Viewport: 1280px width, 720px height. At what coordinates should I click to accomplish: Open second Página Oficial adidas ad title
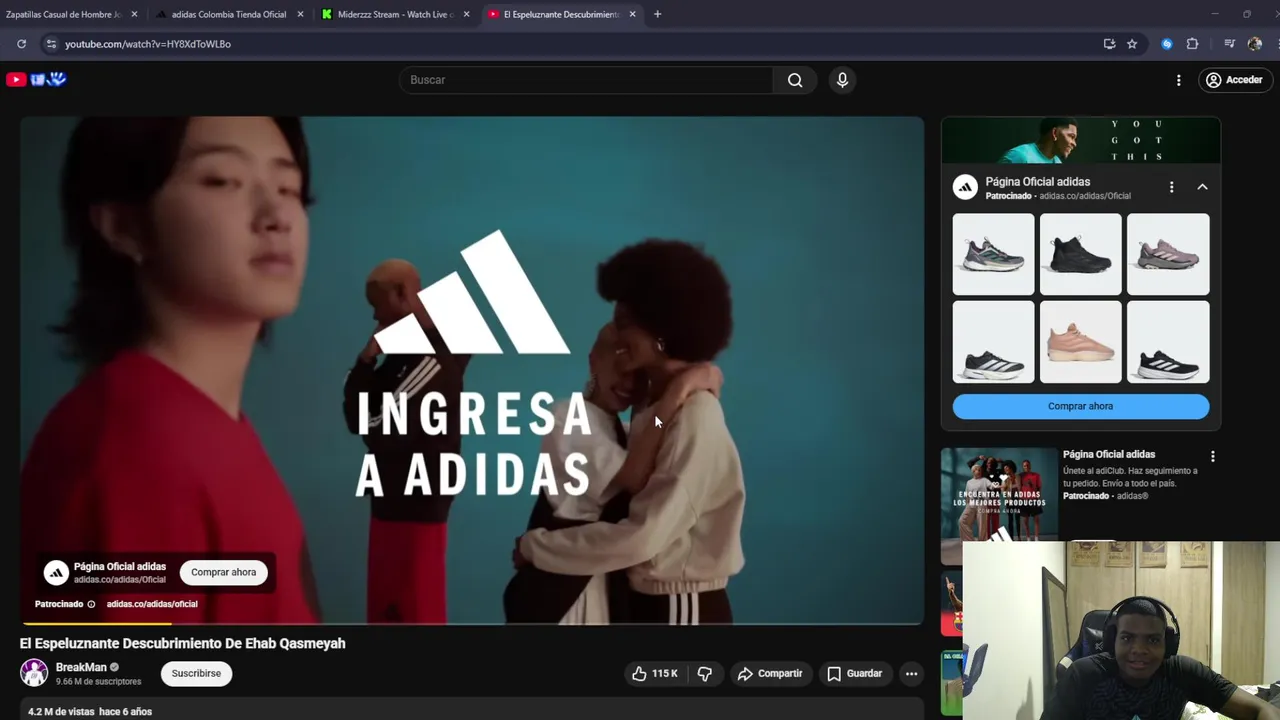[x=1108, y=454]
